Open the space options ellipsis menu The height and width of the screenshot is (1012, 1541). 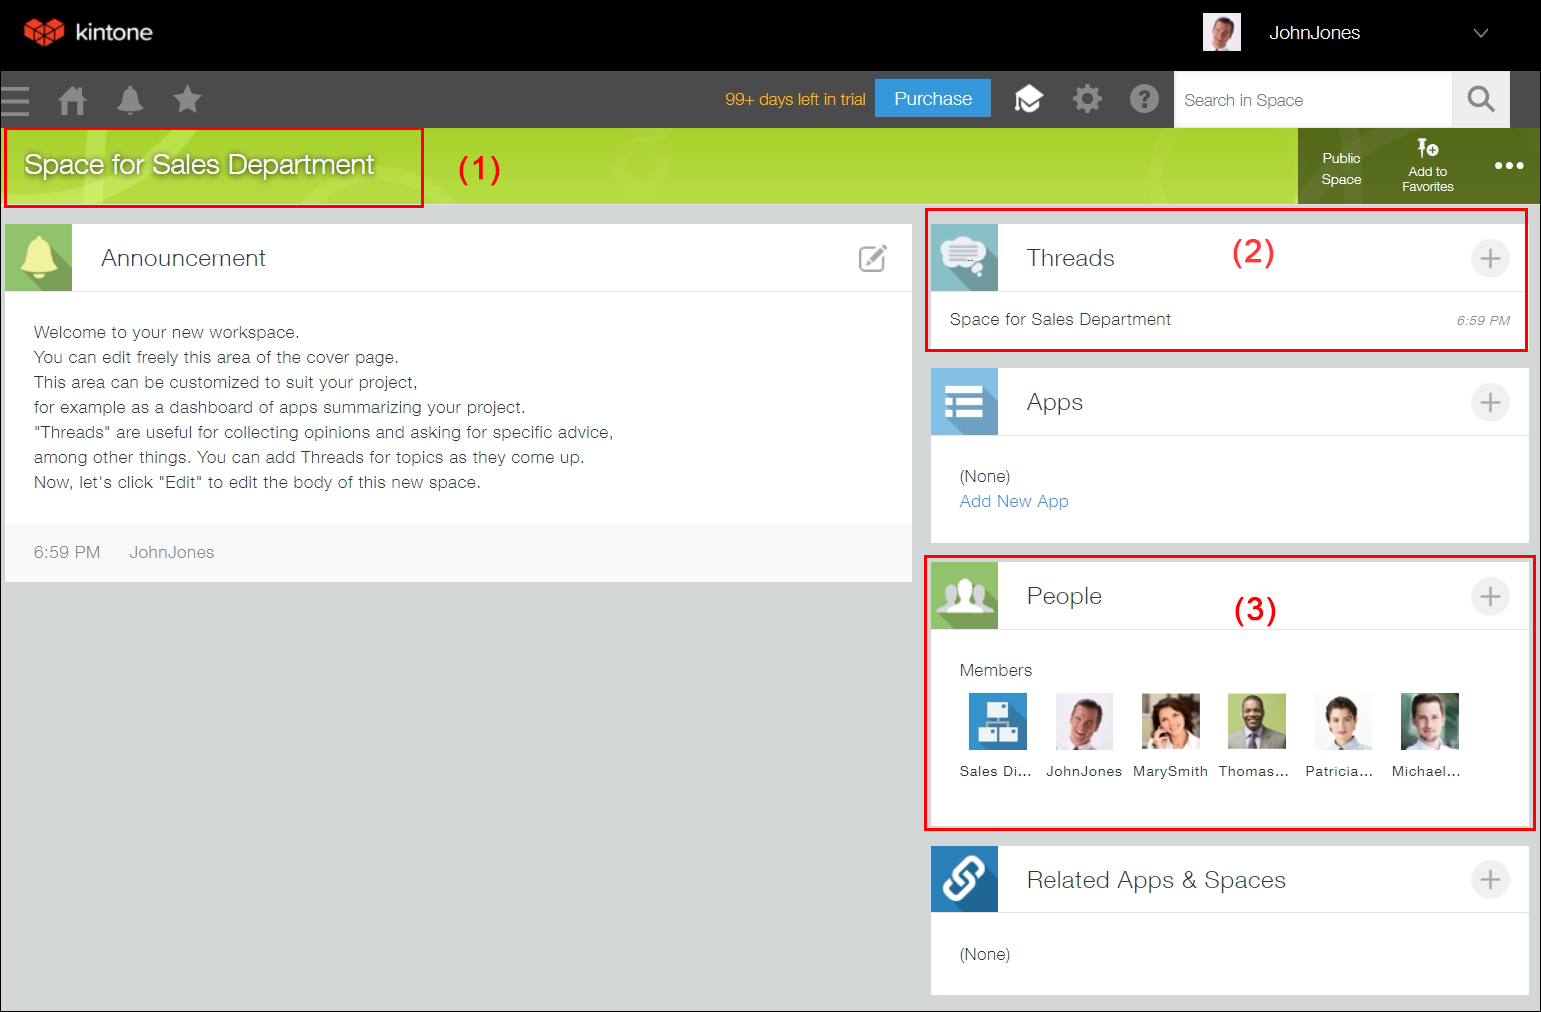click(x=1508, y=166)
